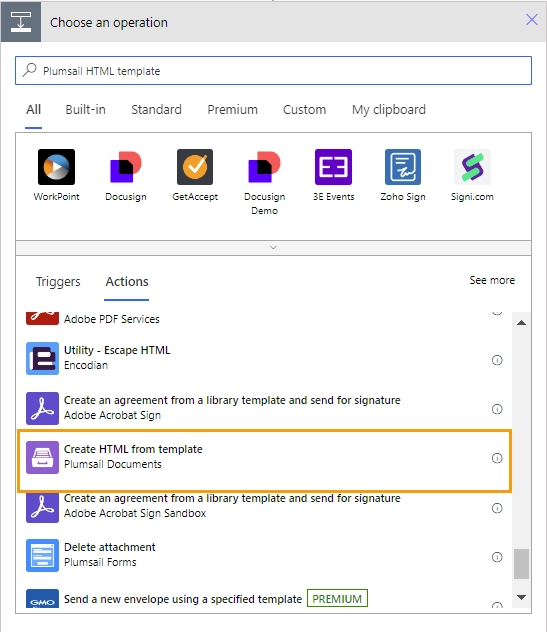Click the search connectors input field
This screenshot has width=547, height=632.
pos(273,71)
